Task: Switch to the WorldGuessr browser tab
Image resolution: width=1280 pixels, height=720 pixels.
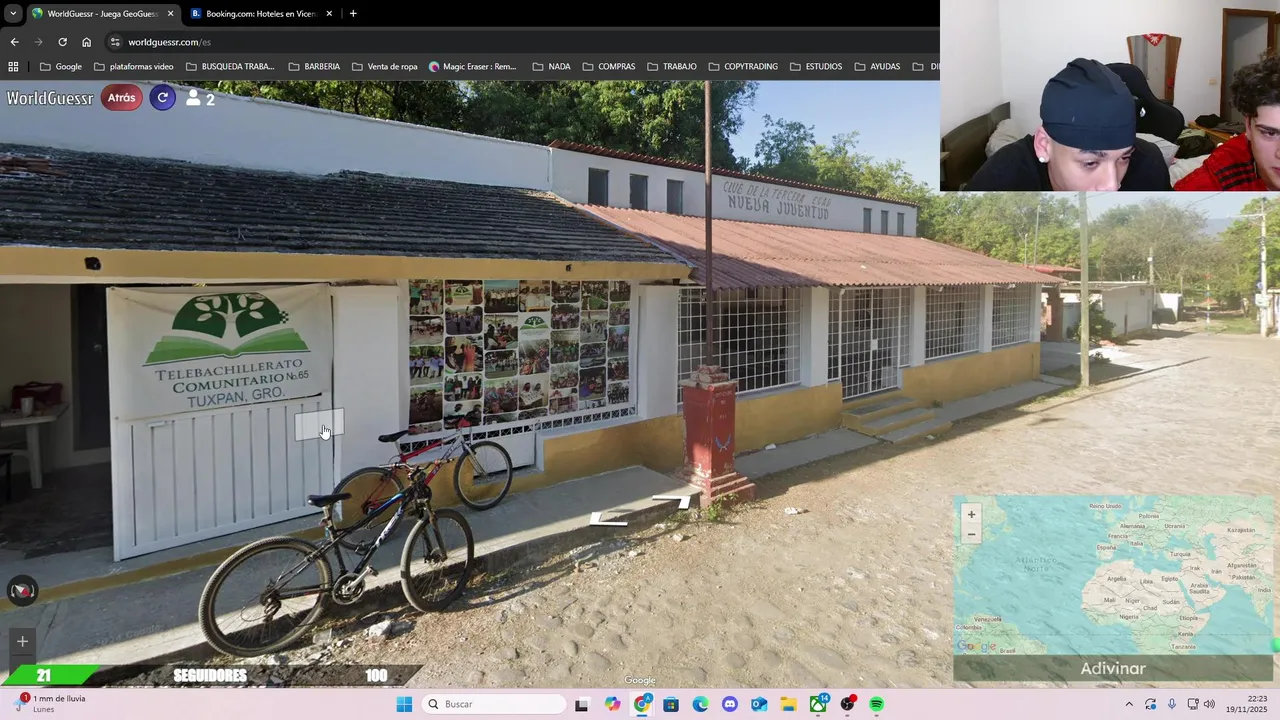Action: (101, 13)
